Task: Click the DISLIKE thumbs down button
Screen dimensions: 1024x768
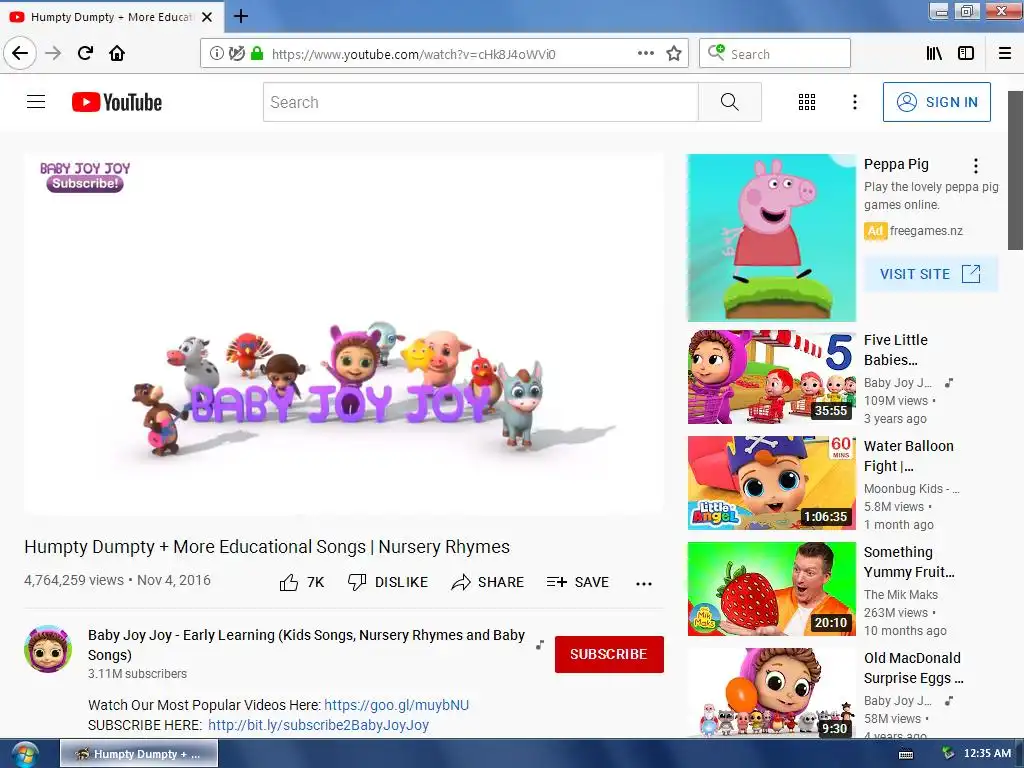Action: coord(388,582)
